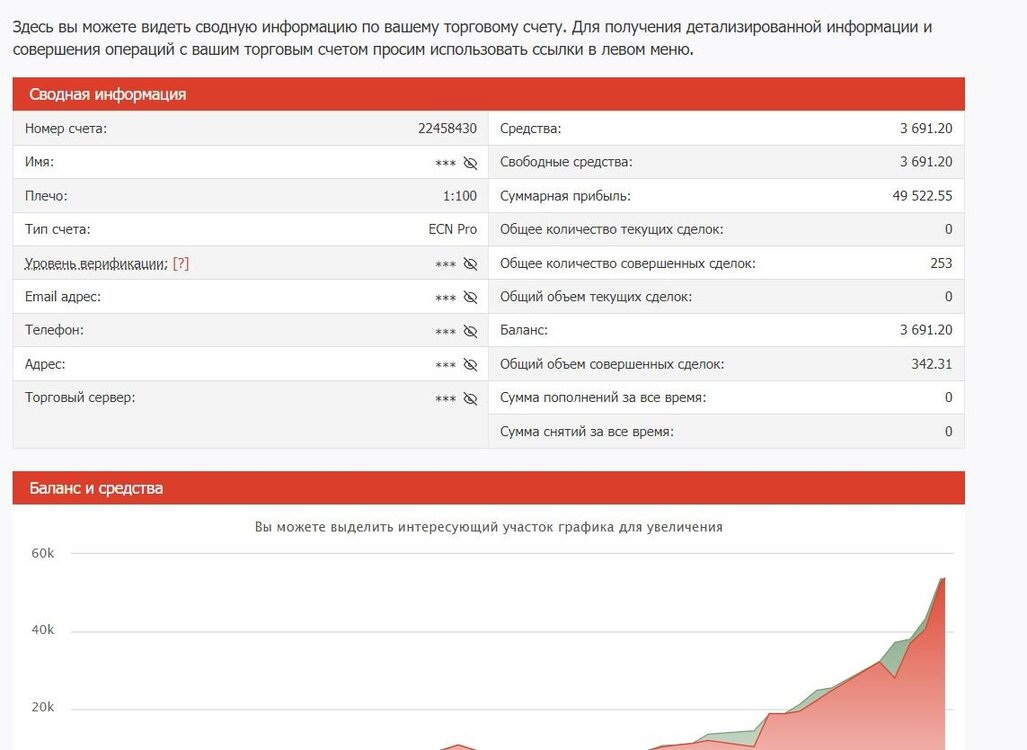Click the Общий объем текущих сделок label
The width and height of the screenshot is (1027, 750).
(x=596, y=297)
